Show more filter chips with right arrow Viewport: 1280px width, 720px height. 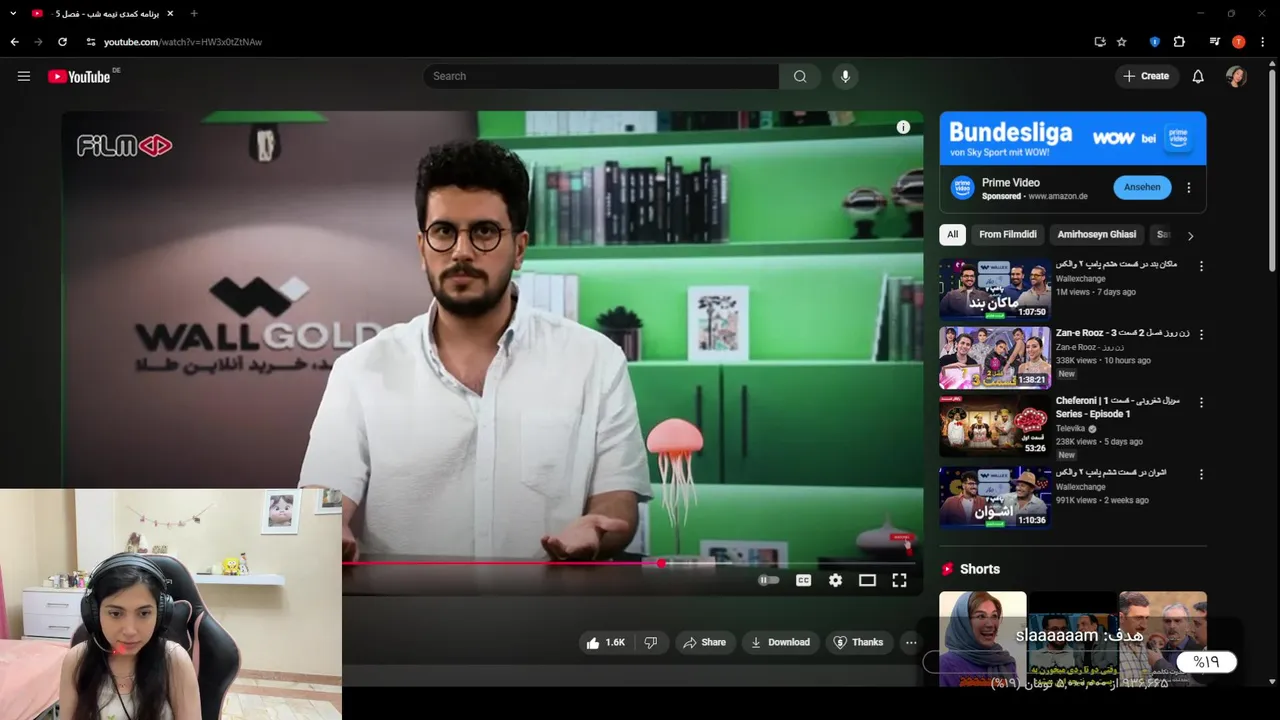(x=1190, y=236)
